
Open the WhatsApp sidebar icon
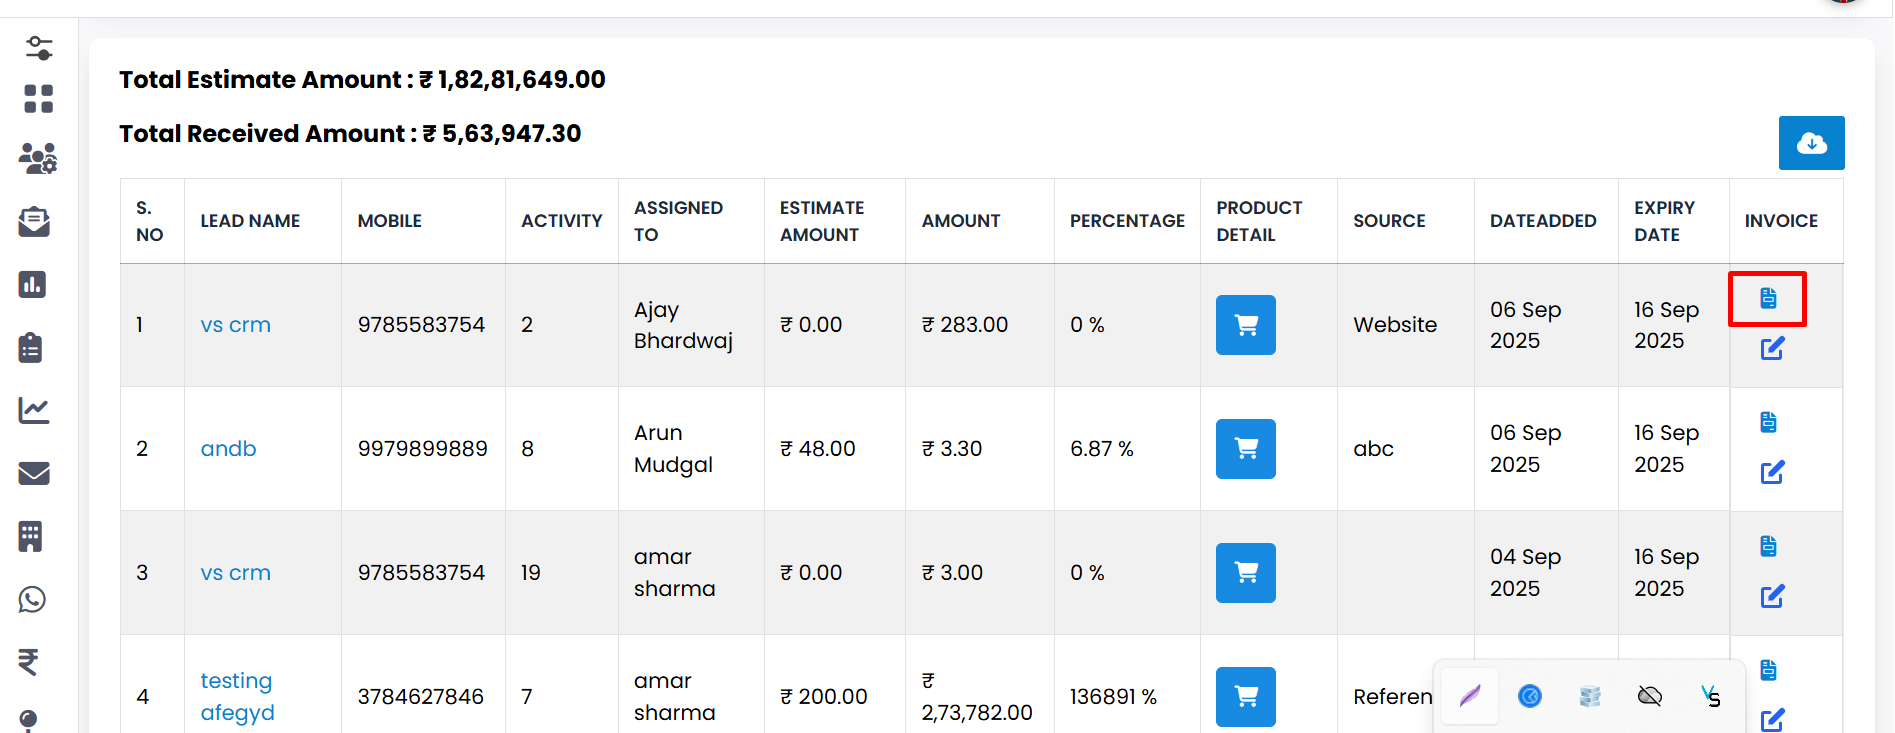(32, 599)
